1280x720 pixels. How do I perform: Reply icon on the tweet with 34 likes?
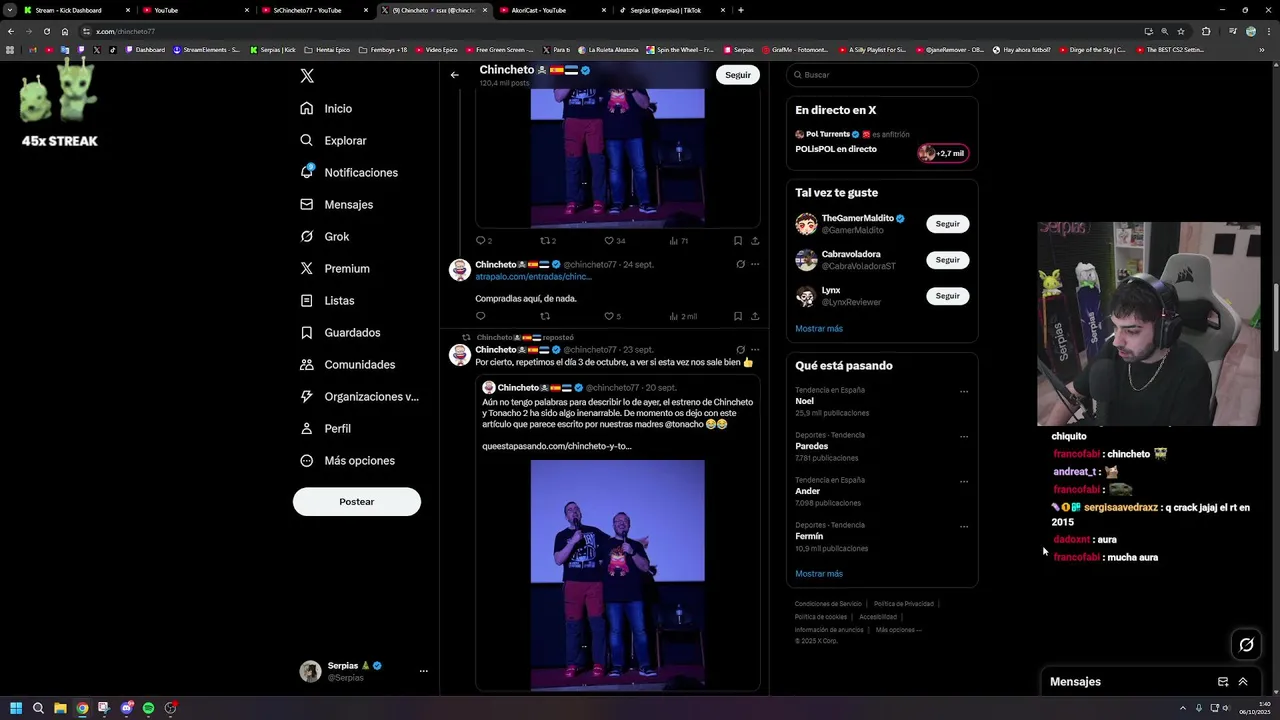pyautogui.click(x=480, y=240)
